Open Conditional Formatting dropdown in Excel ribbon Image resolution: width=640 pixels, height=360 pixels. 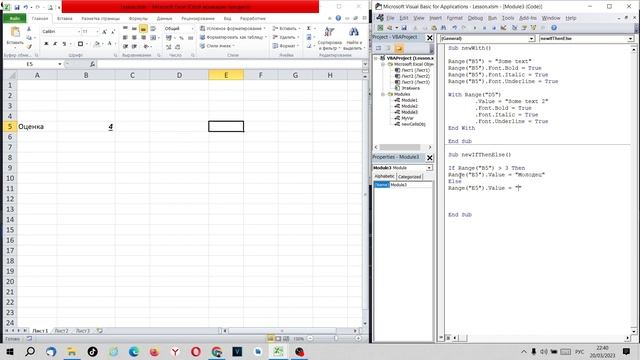232,29
